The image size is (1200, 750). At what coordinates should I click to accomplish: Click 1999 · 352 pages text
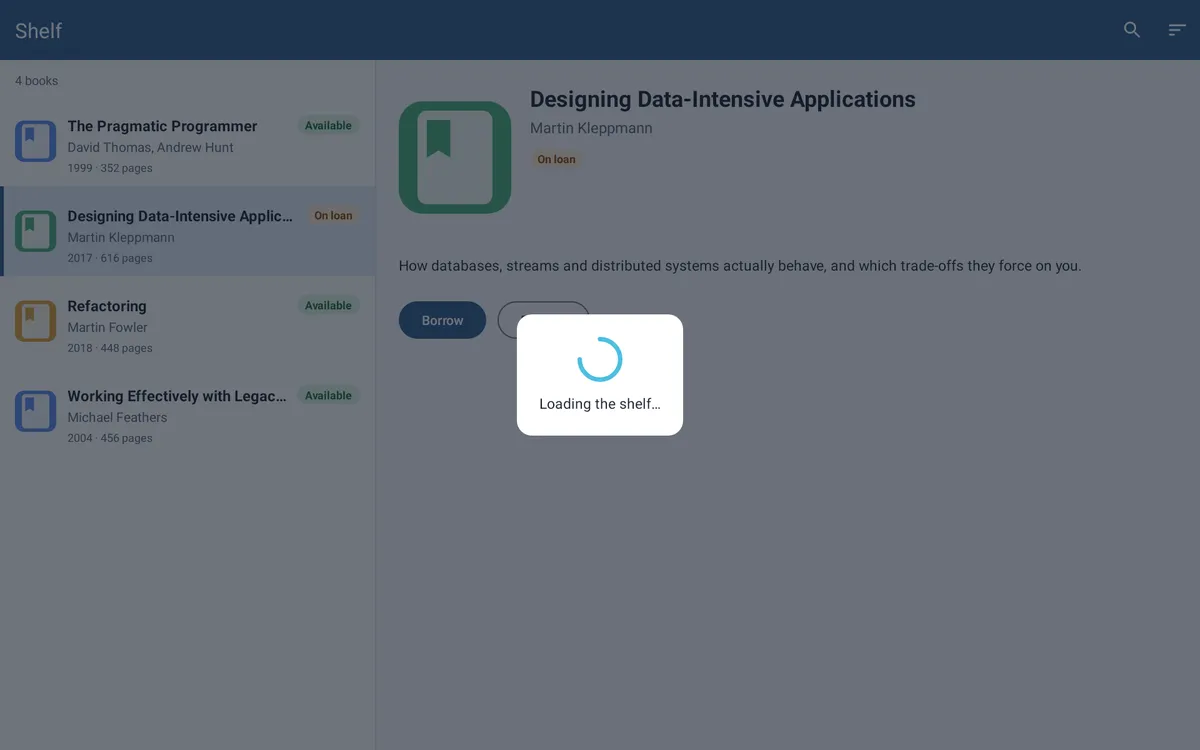tap(110, 168)
